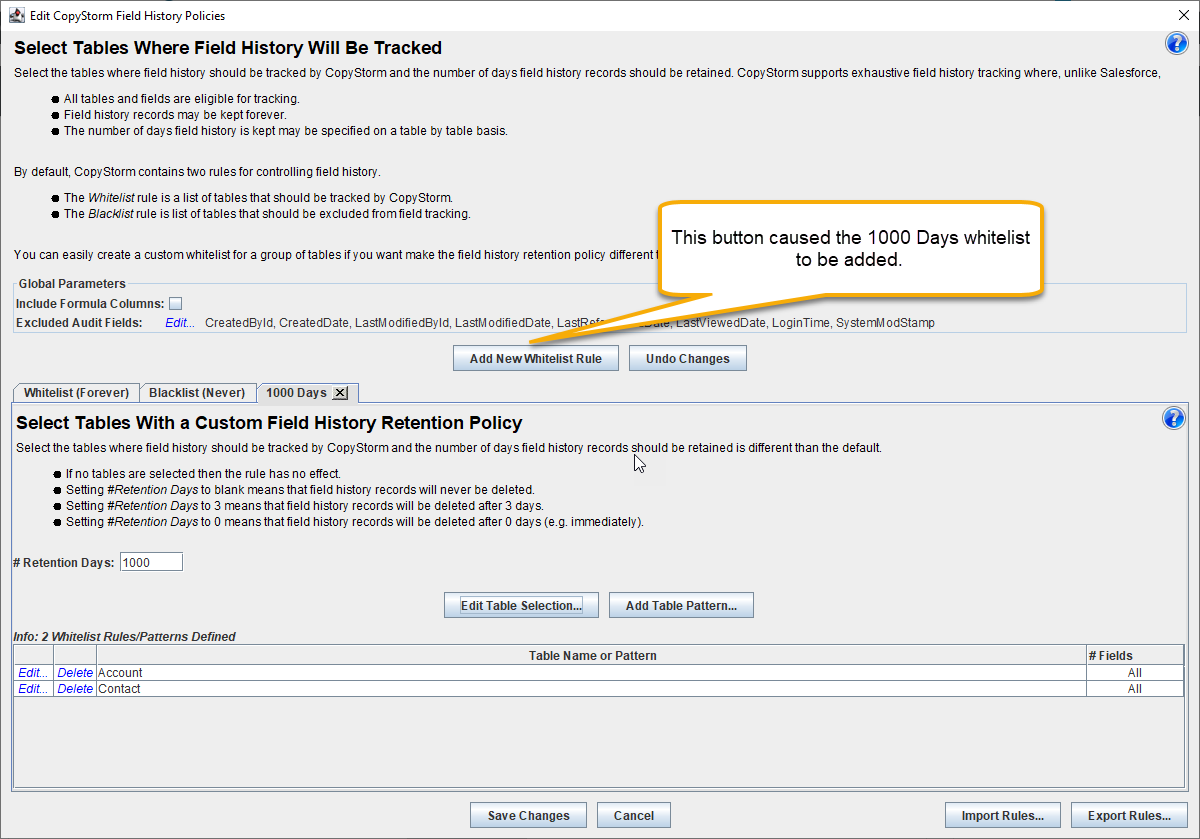Screen dimensions: 1200x839
Task: Delete the Account table rule
Action: pos(75,673)
